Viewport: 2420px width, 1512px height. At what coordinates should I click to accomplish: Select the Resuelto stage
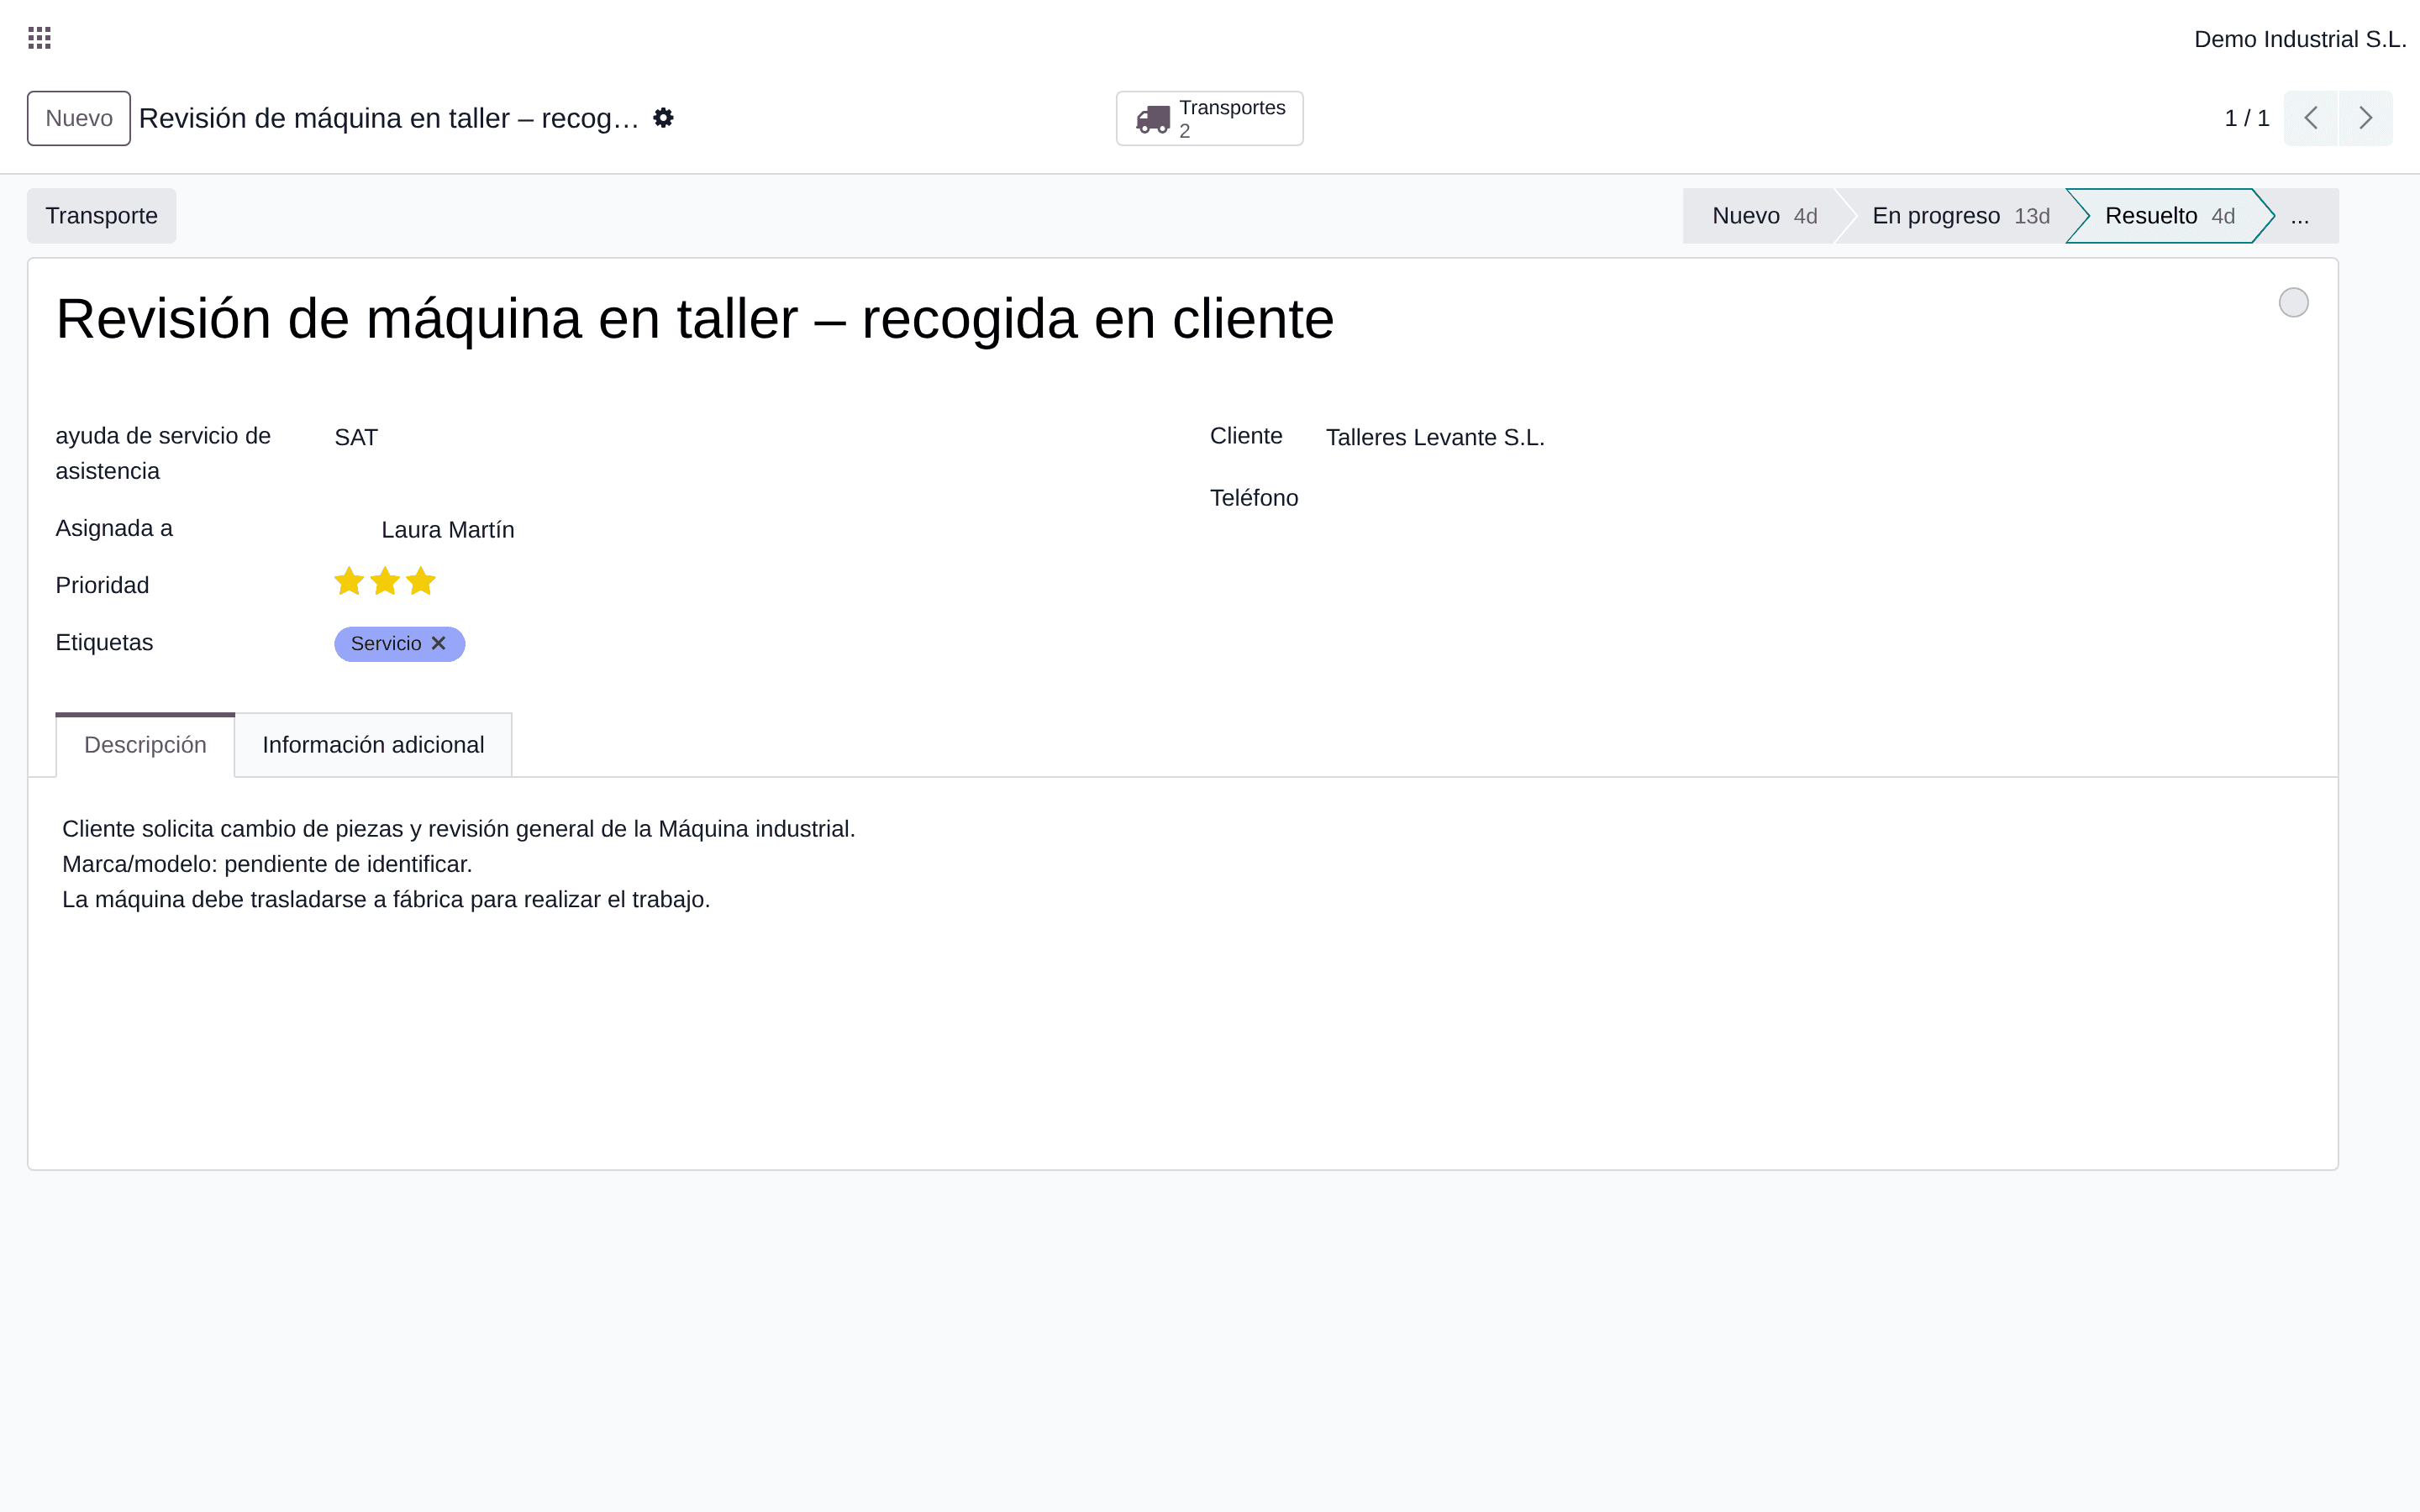click(2169, 216)
